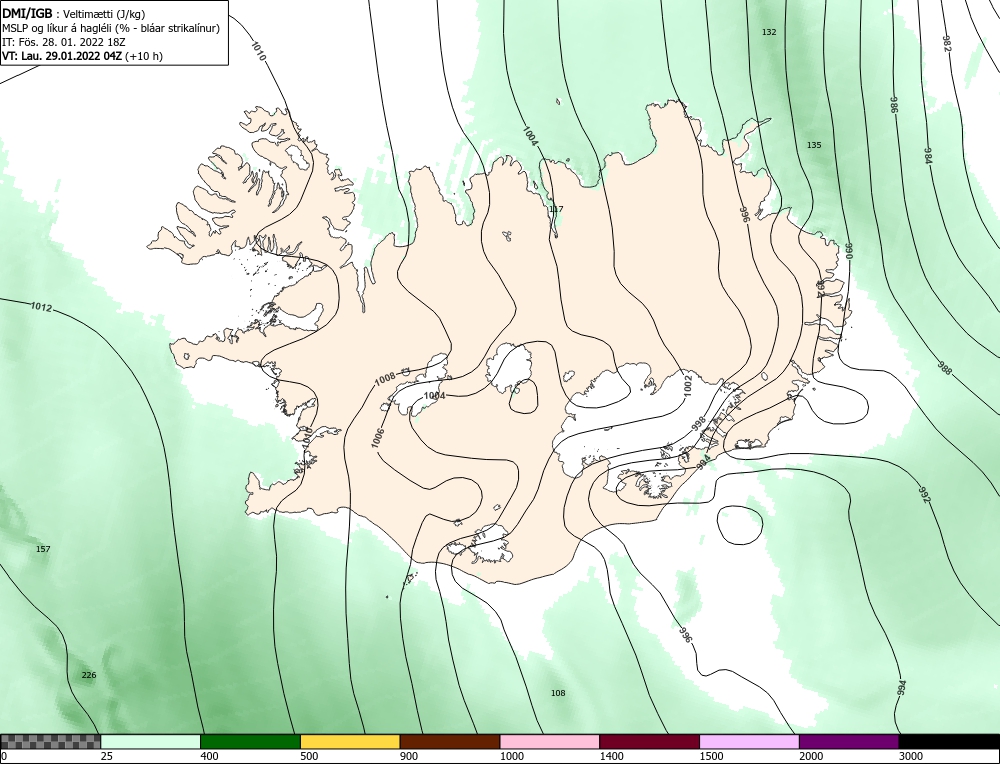Click the 1002 isobar label
The width and height of the screenshot is (1000, 764).
click(687, 385)
